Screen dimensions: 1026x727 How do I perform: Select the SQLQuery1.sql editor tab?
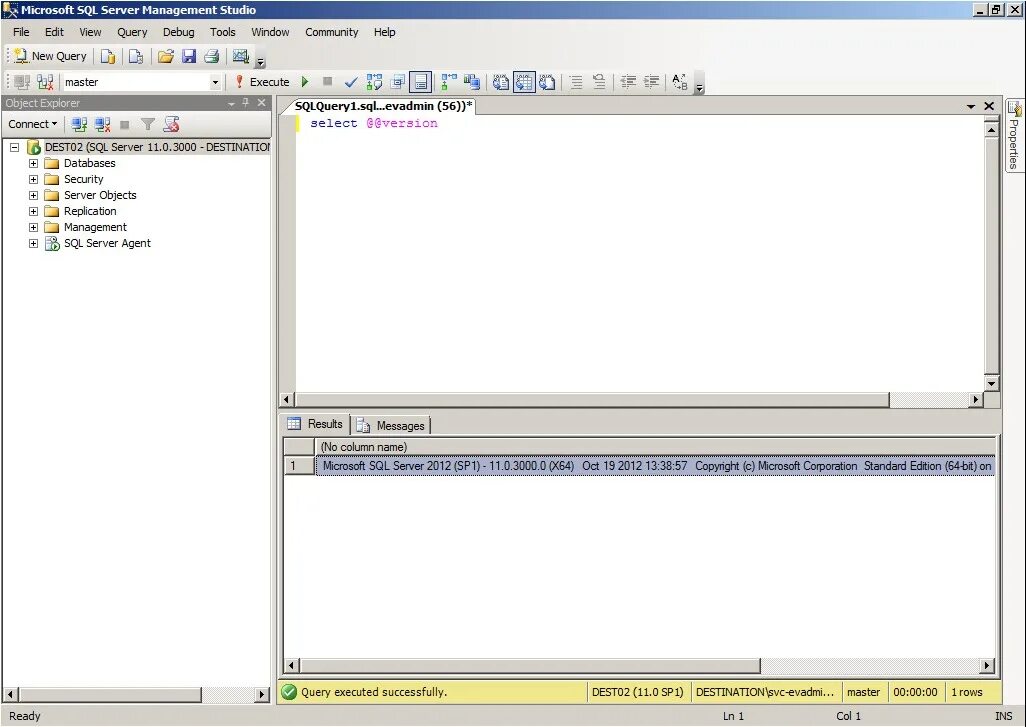383,106
